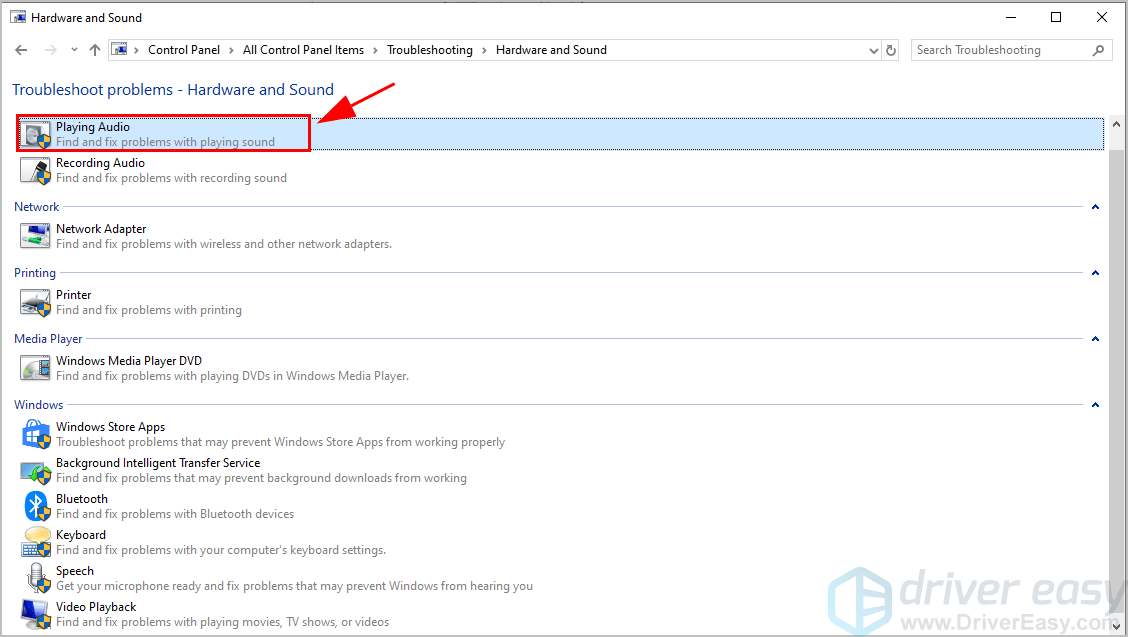Image resolution: width=1128 pixels, height=637 pixels.
Task: Navigate to Control Panel via breadcrumb
Action: click(184, 49)
